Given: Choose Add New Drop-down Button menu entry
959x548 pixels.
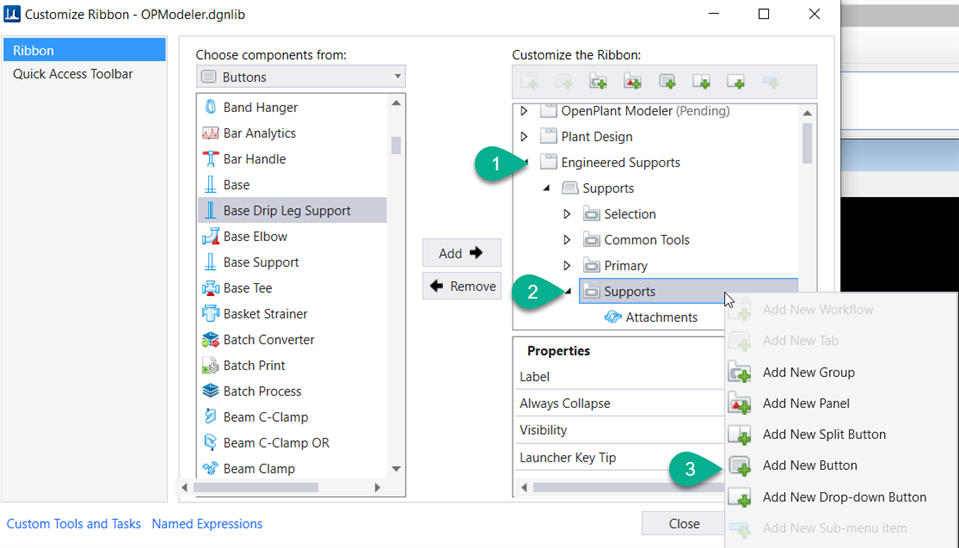Looking at the screenshot, I should [x=844, y=497].
